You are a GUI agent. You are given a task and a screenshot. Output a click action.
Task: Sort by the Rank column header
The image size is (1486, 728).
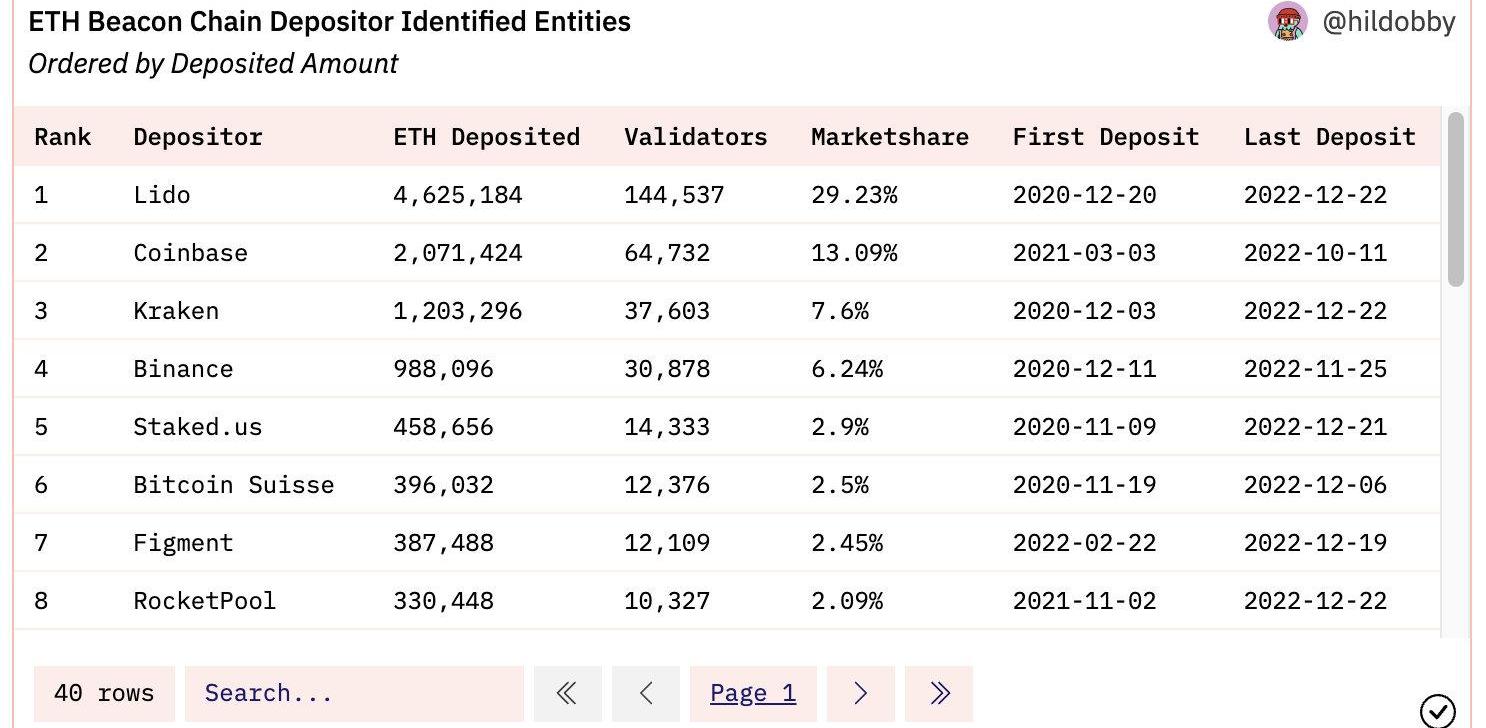(63, 137)
